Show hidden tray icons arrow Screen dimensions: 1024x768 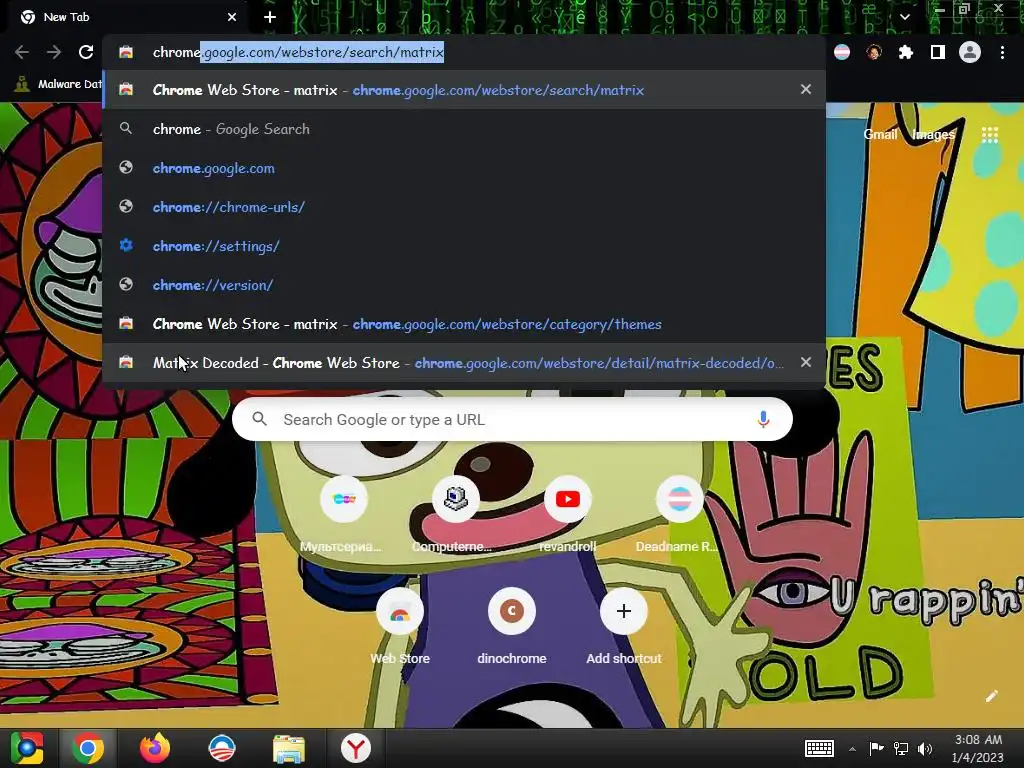852,749
